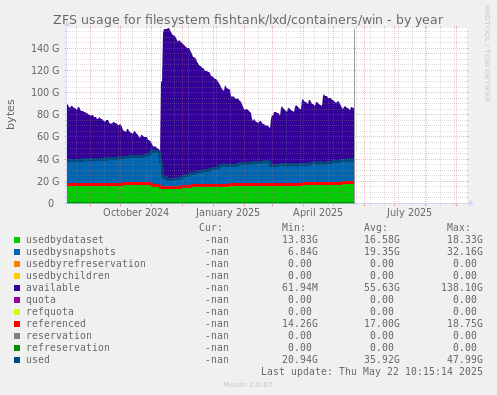497x395 pixels.
Task: Click the October 2024 x-axis label
Action: click(136, 213)
